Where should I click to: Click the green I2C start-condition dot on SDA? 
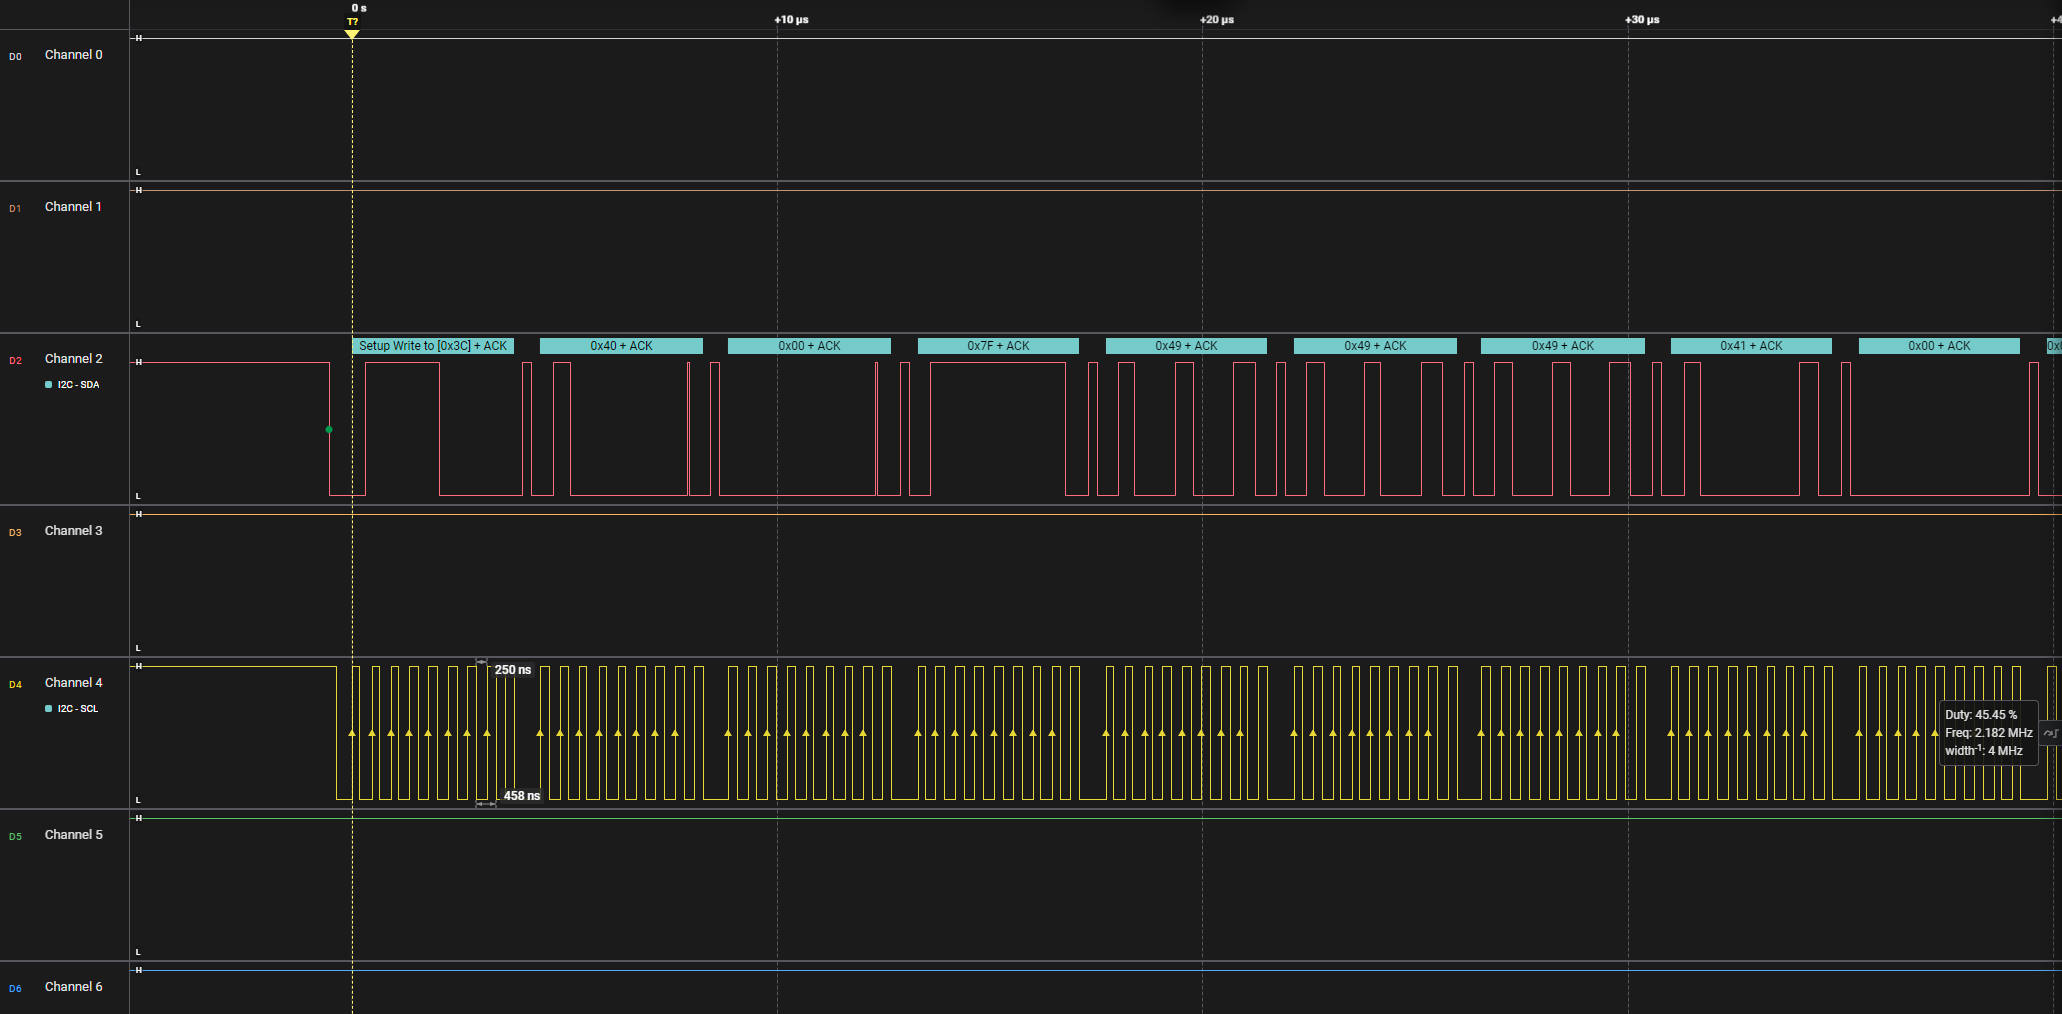pos(329,430)
